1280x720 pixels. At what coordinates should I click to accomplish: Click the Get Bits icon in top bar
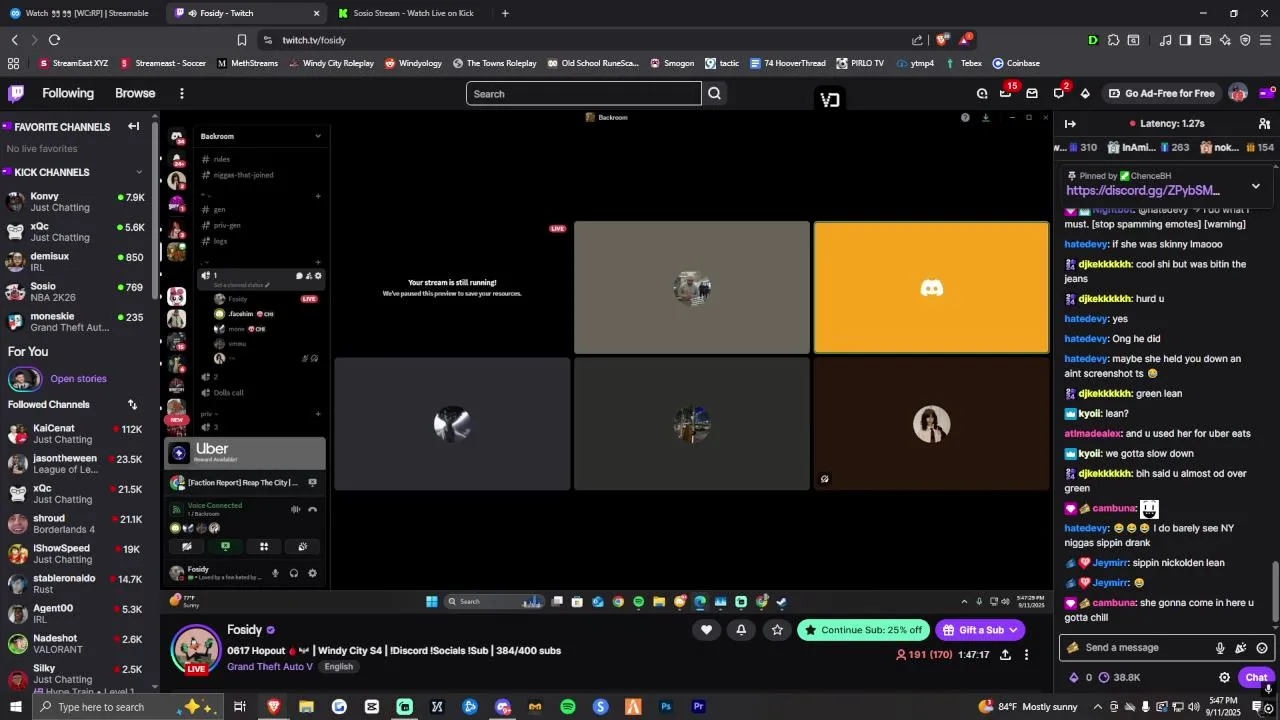point(1085,93)
